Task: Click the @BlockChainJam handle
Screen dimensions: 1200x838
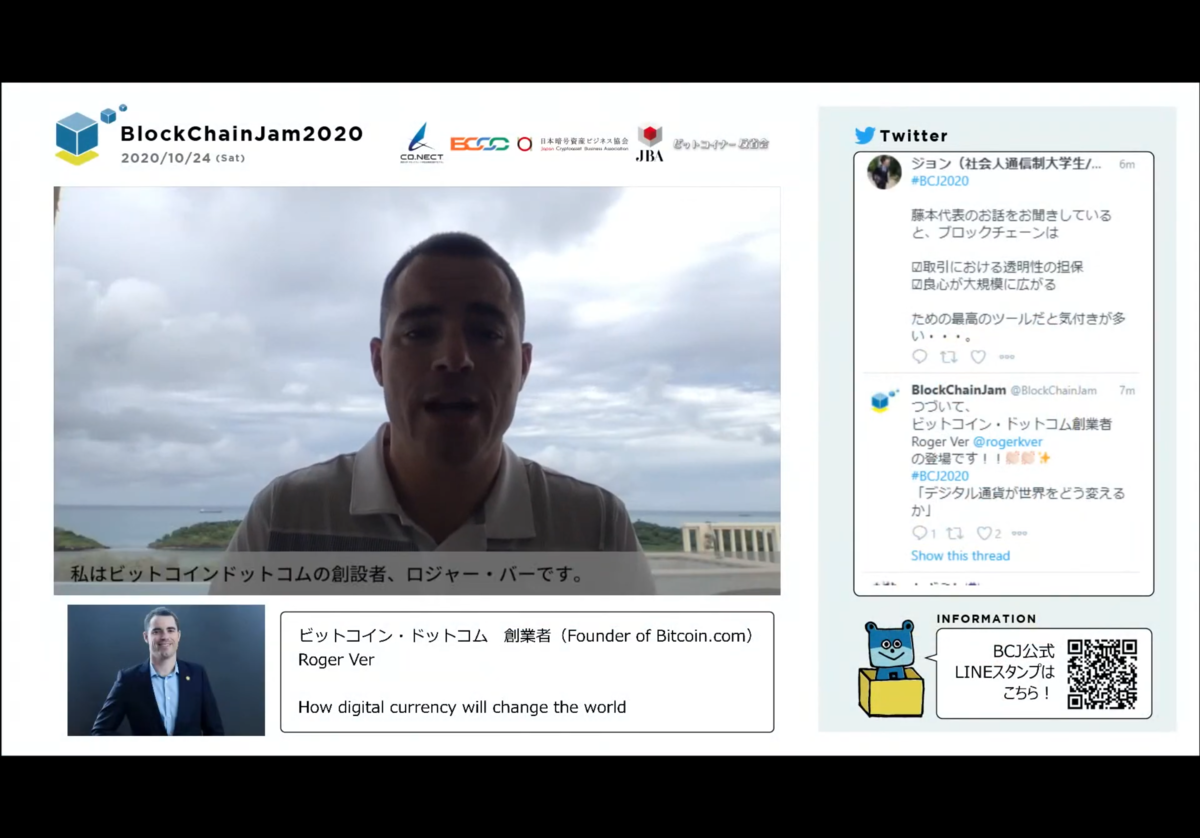Action: (1053, 390)
